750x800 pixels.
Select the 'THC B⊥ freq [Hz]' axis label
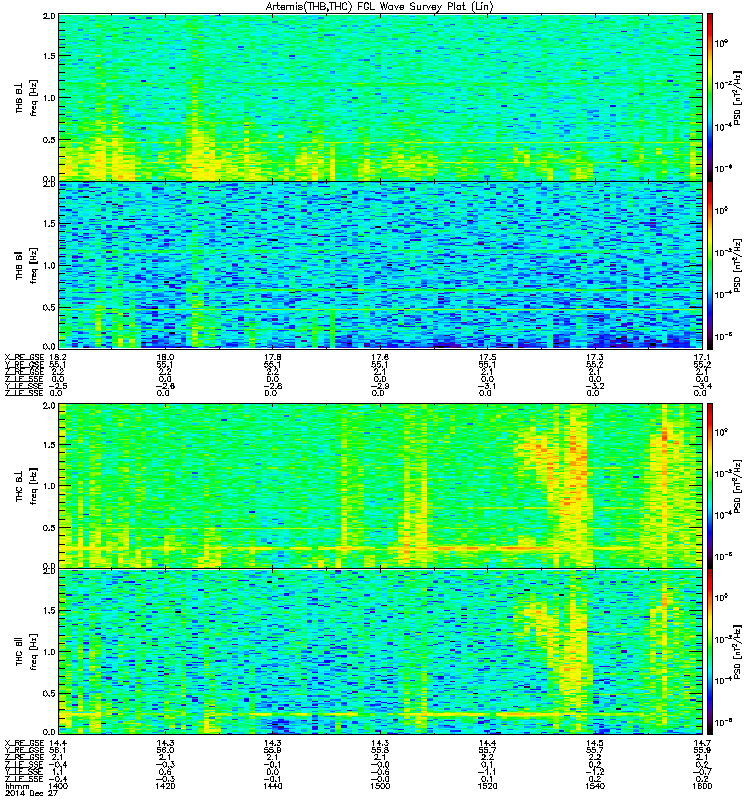coord(26,486)
